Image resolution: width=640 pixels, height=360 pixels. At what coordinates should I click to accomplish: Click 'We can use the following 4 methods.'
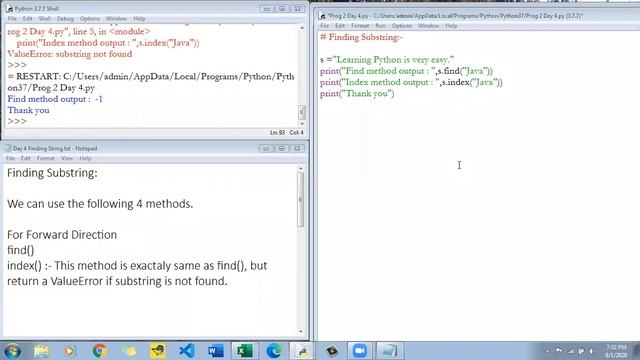pyautogui.click(x=100, y=204)
